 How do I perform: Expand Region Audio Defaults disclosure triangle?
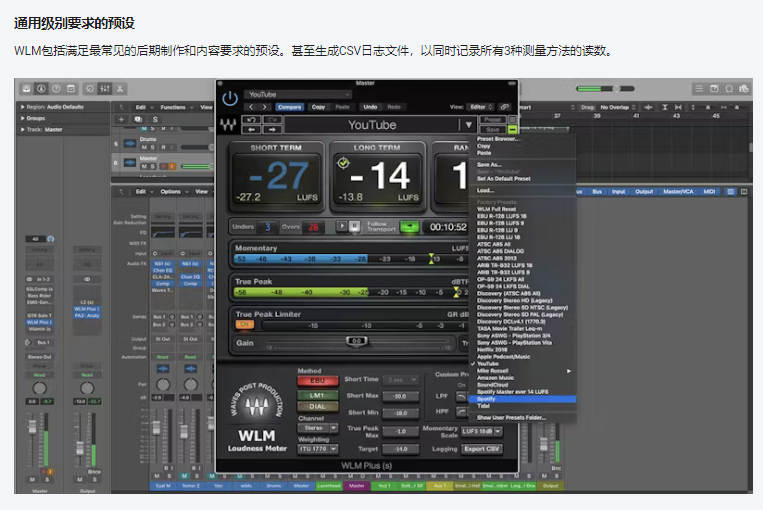pyautogui.click(x=22, y=107)
